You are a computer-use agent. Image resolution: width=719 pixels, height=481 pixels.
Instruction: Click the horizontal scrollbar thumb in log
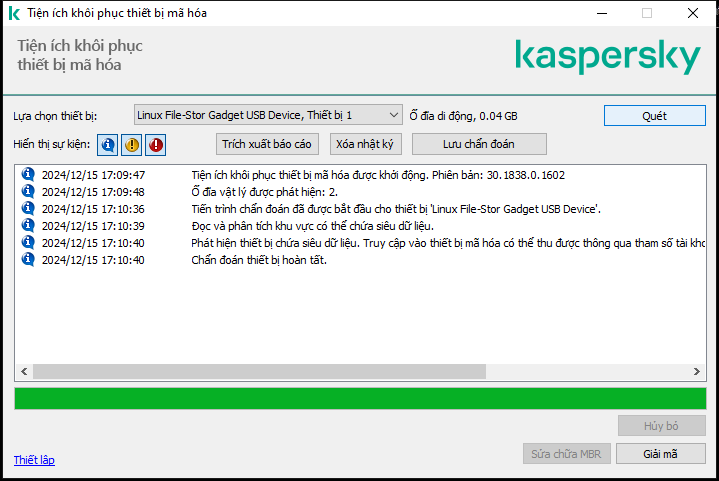pyautogui.click(x=260, y=371)
